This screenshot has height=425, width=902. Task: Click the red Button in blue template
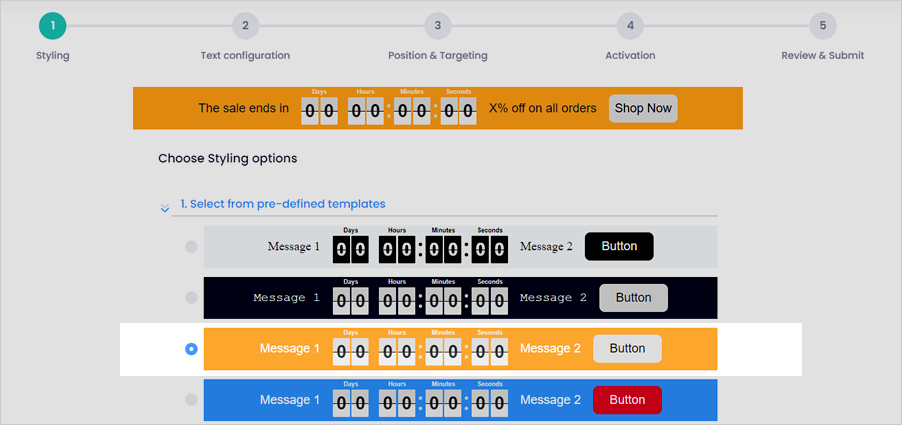click(627, 400)
